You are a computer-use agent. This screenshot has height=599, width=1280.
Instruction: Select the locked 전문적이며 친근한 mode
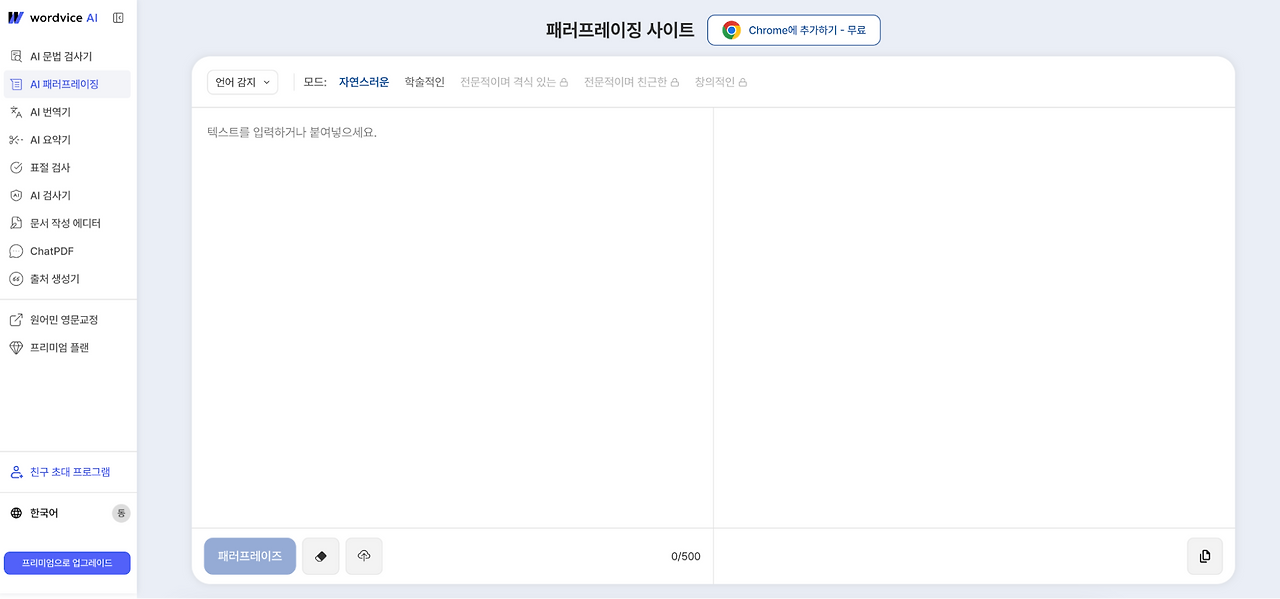point(632,82)
